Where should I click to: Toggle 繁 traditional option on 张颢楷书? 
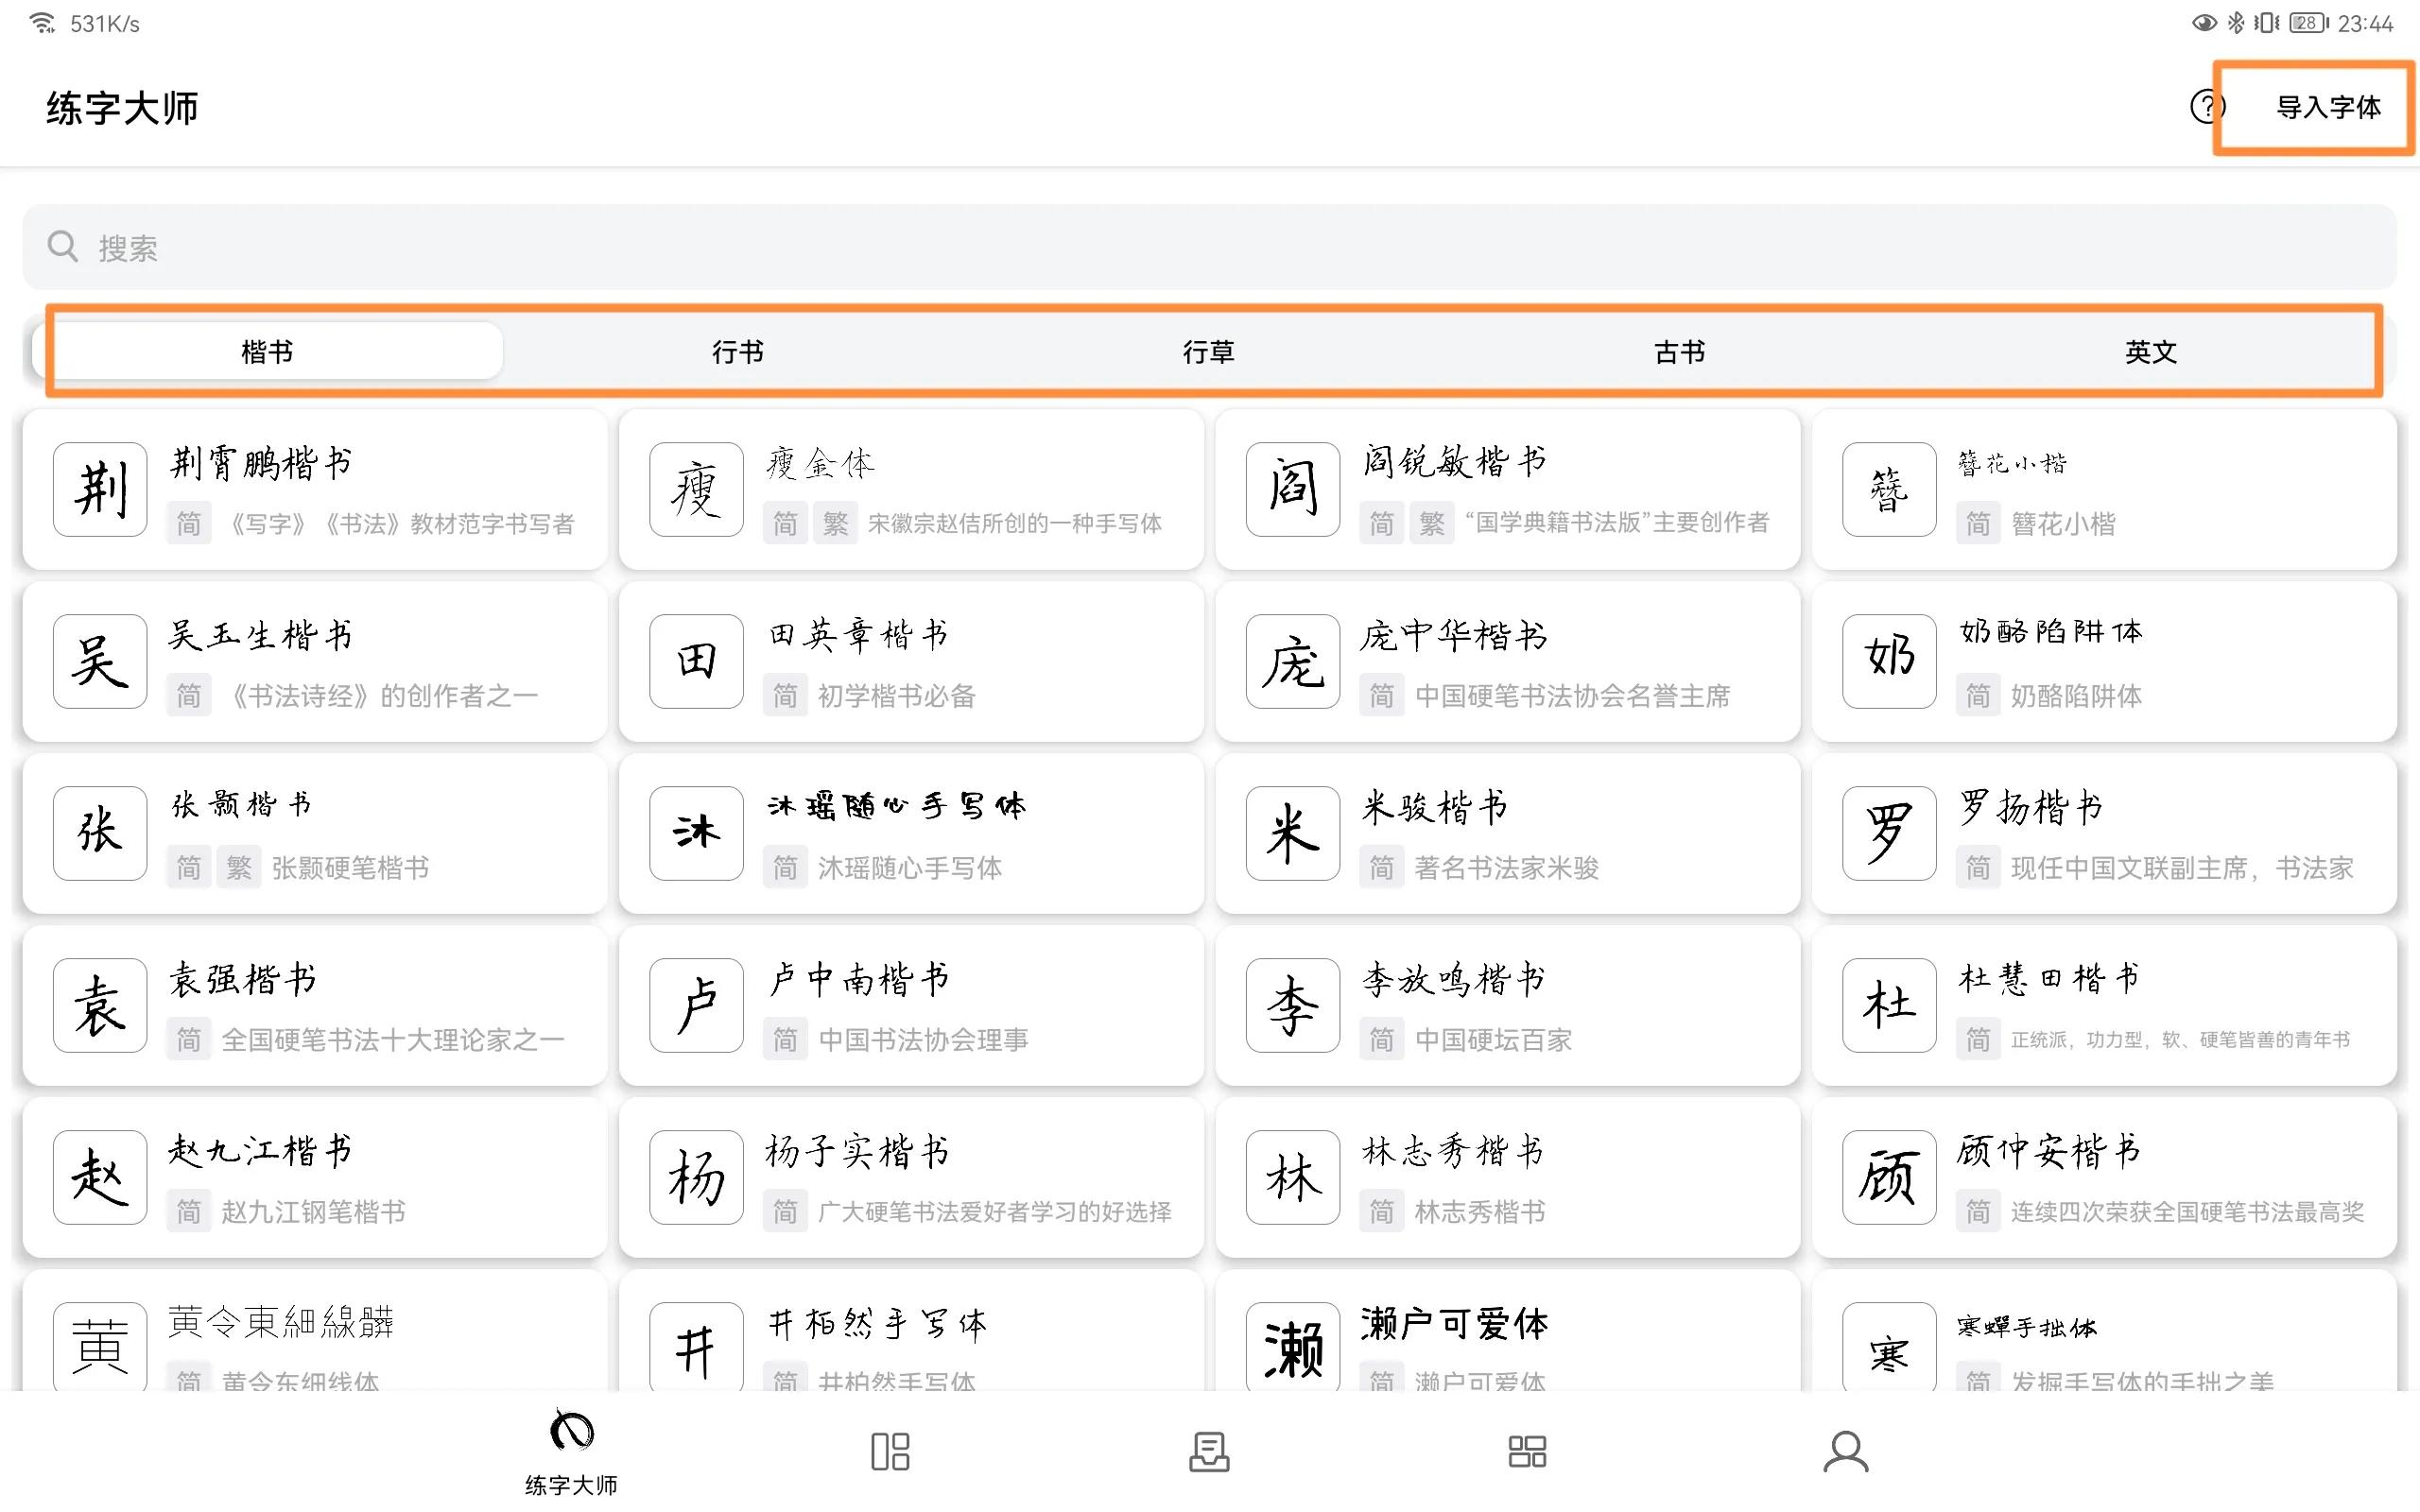click(240, 867)
